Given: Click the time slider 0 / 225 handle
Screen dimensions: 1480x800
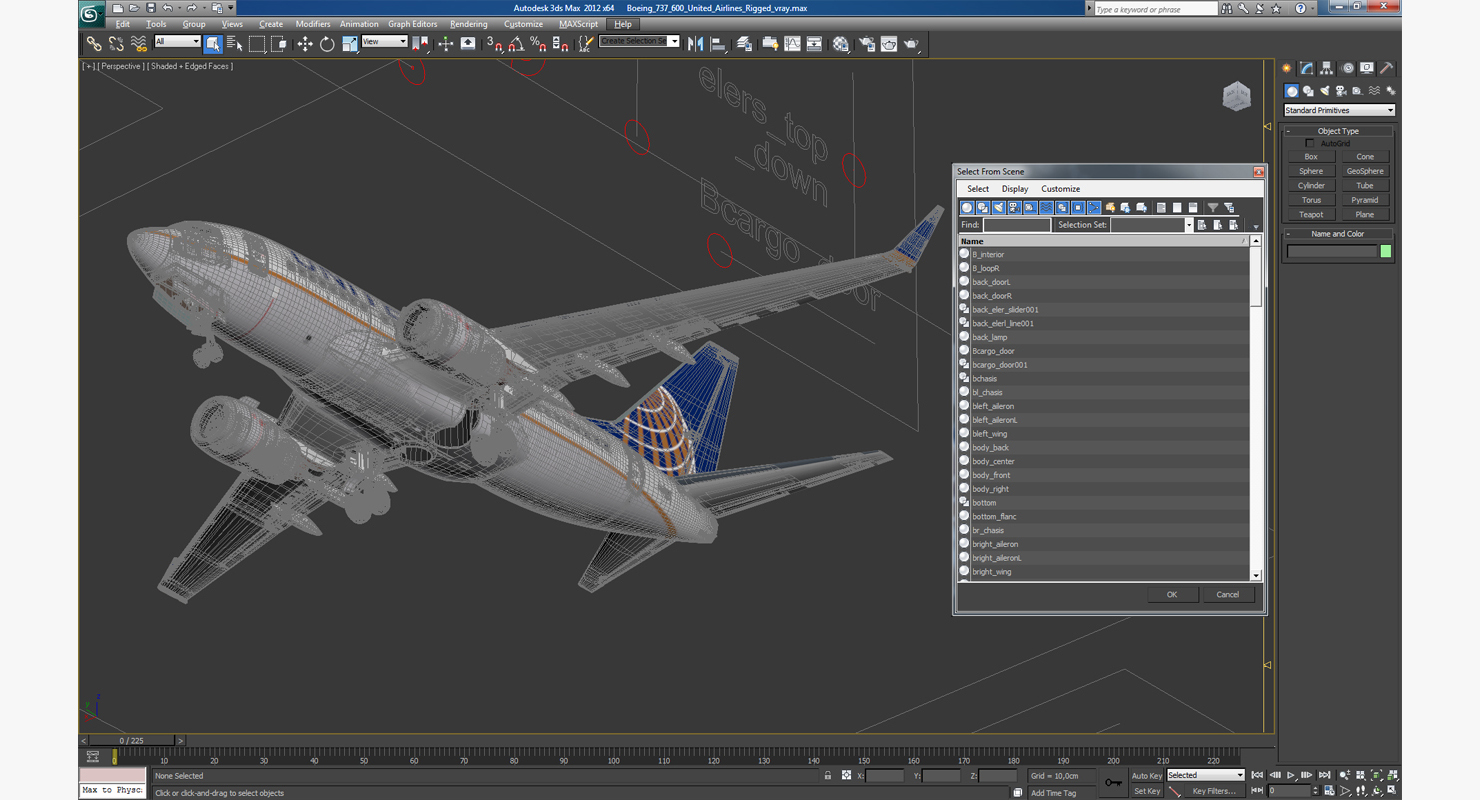Looking at the screenshot, I should click(x=132, y=741).
